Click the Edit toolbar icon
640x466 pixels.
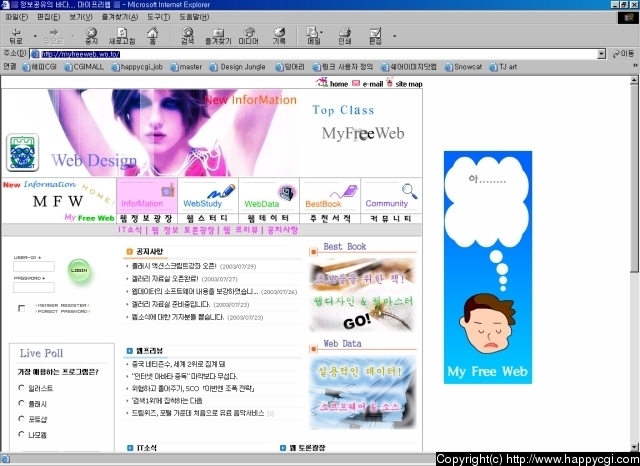375,36
